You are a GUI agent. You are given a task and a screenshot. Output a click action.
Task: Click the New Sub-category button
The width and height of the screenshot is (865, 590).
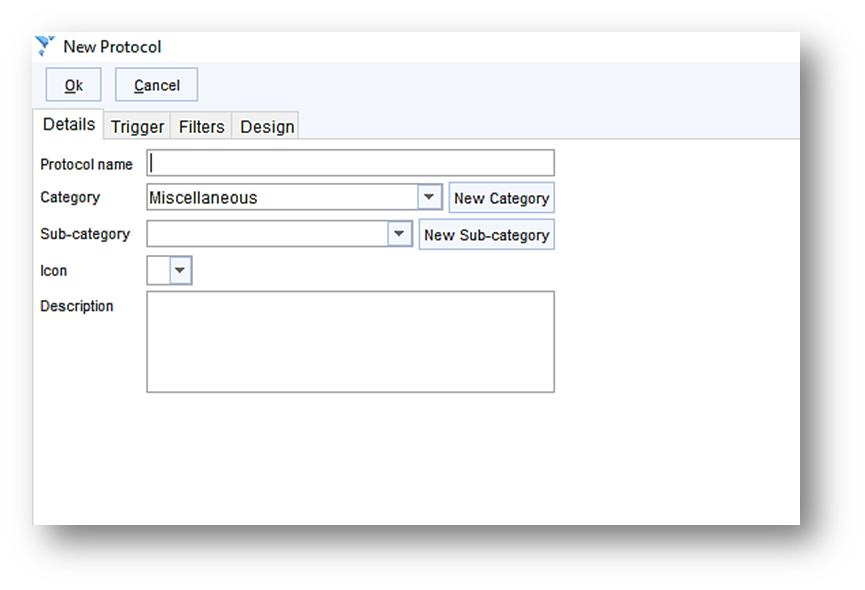click(x=487, y=235)
